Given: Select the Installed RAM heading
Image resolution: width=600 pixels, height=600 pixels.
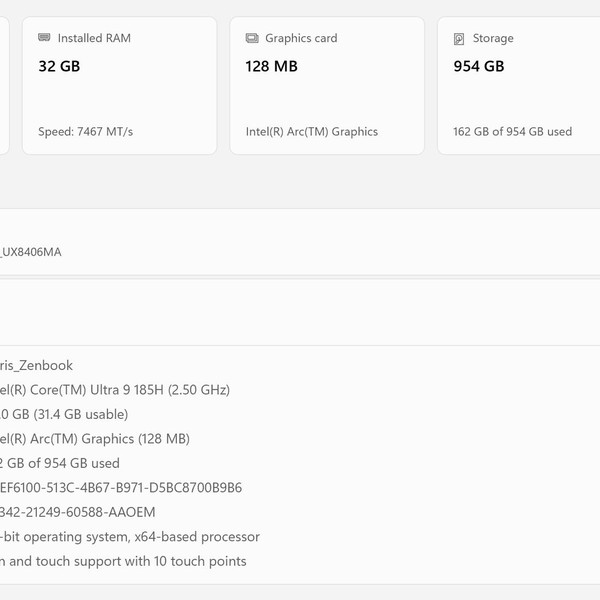Looking at the screenshot, I should (x=94, y=38).
